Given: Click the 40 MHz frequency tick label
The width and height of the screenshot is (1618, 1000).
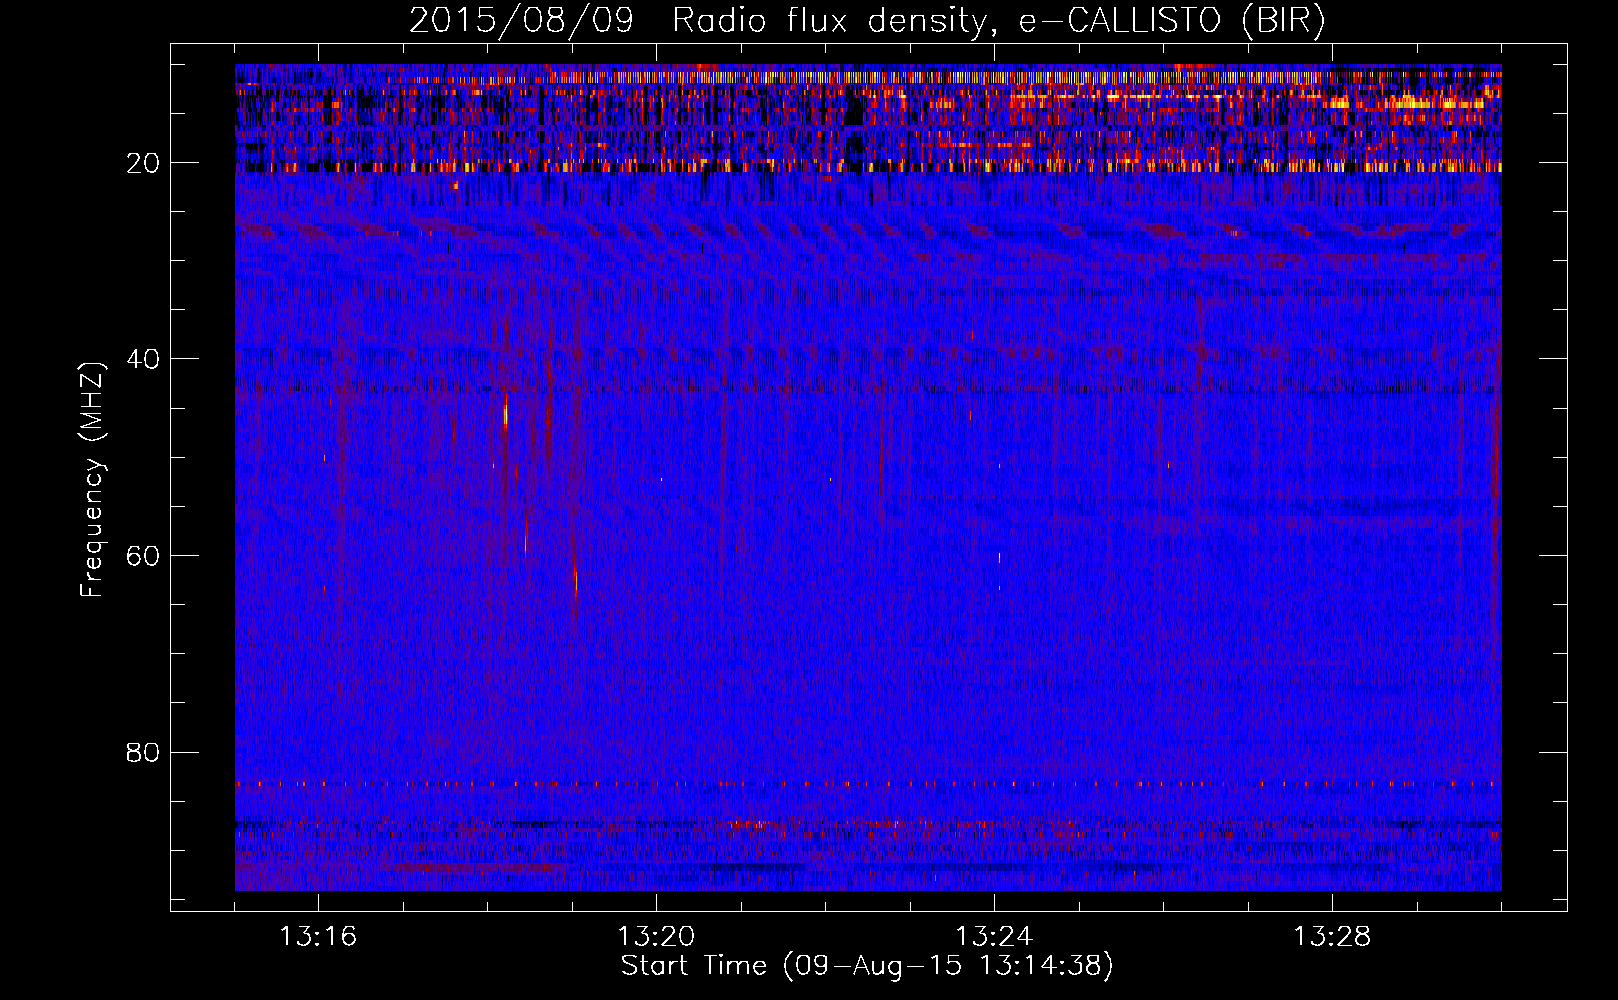Looking at the screenshot, I should pyautogui.click(x=143, y=359).
